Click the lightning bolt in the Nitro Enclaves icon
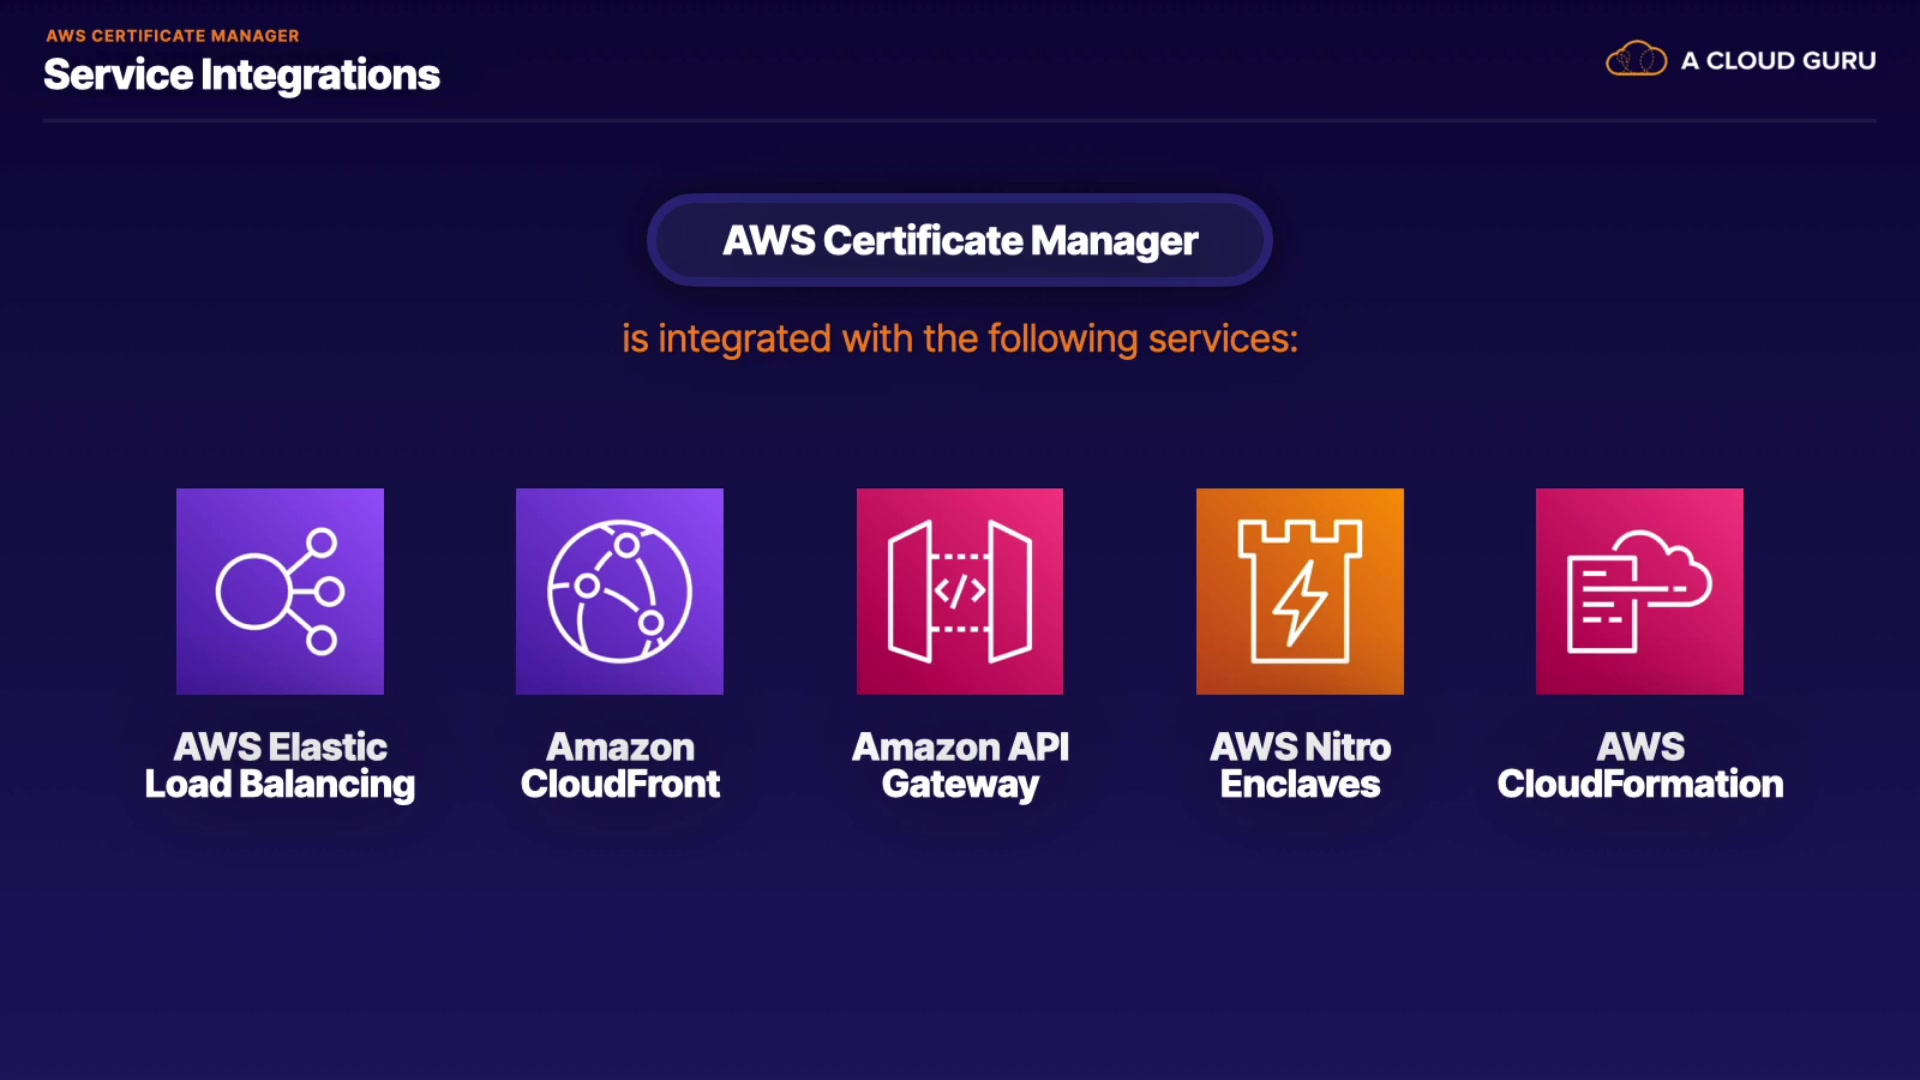The width and height of the screenshot is (1920, 1080). point(1299,603)
